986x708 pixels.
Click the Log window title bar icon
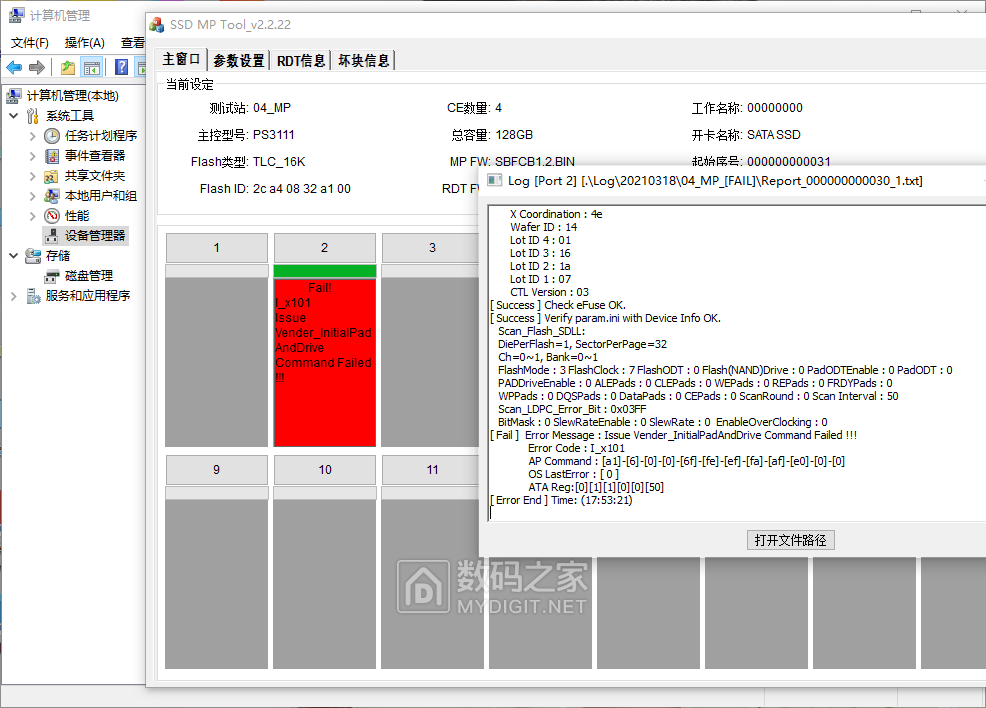coord(495,180)
